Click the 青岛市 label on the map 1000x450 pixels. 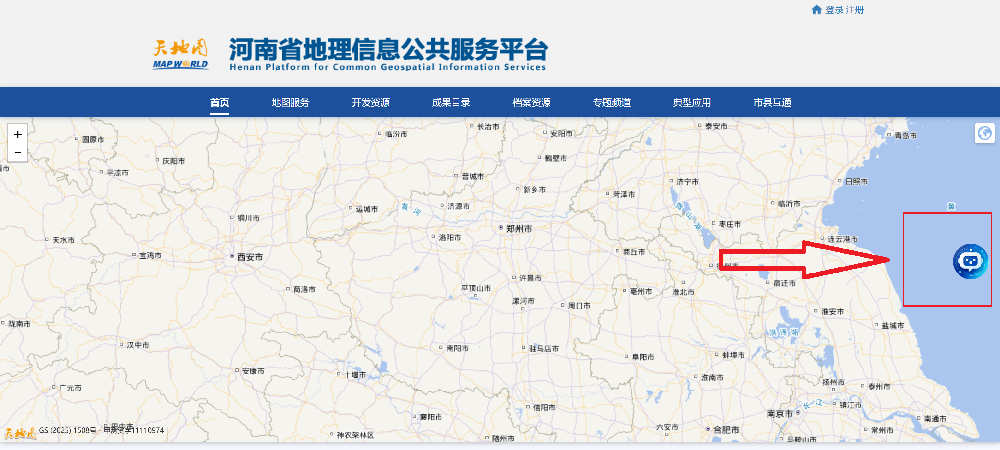point(906,136)
